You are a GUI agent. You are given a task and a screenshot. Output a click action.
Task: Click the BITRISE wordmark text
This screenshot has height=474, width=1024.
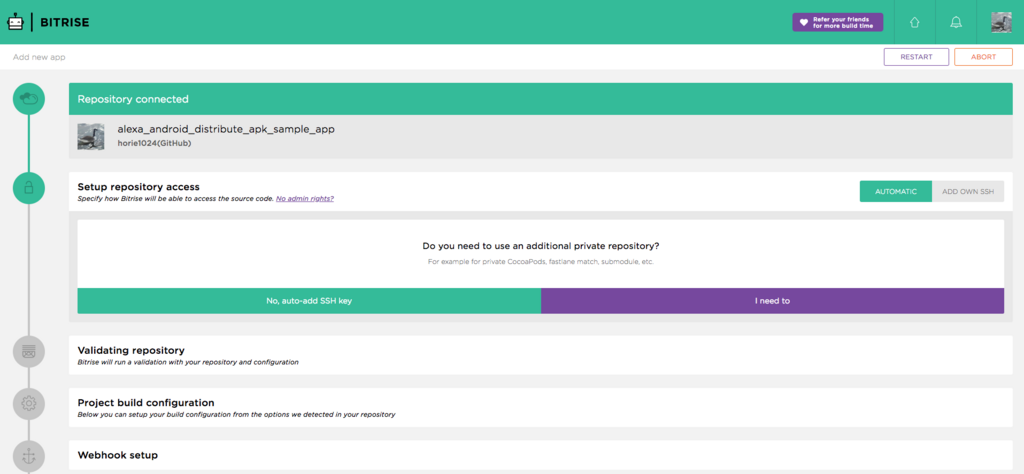click(x=65, y=22)
